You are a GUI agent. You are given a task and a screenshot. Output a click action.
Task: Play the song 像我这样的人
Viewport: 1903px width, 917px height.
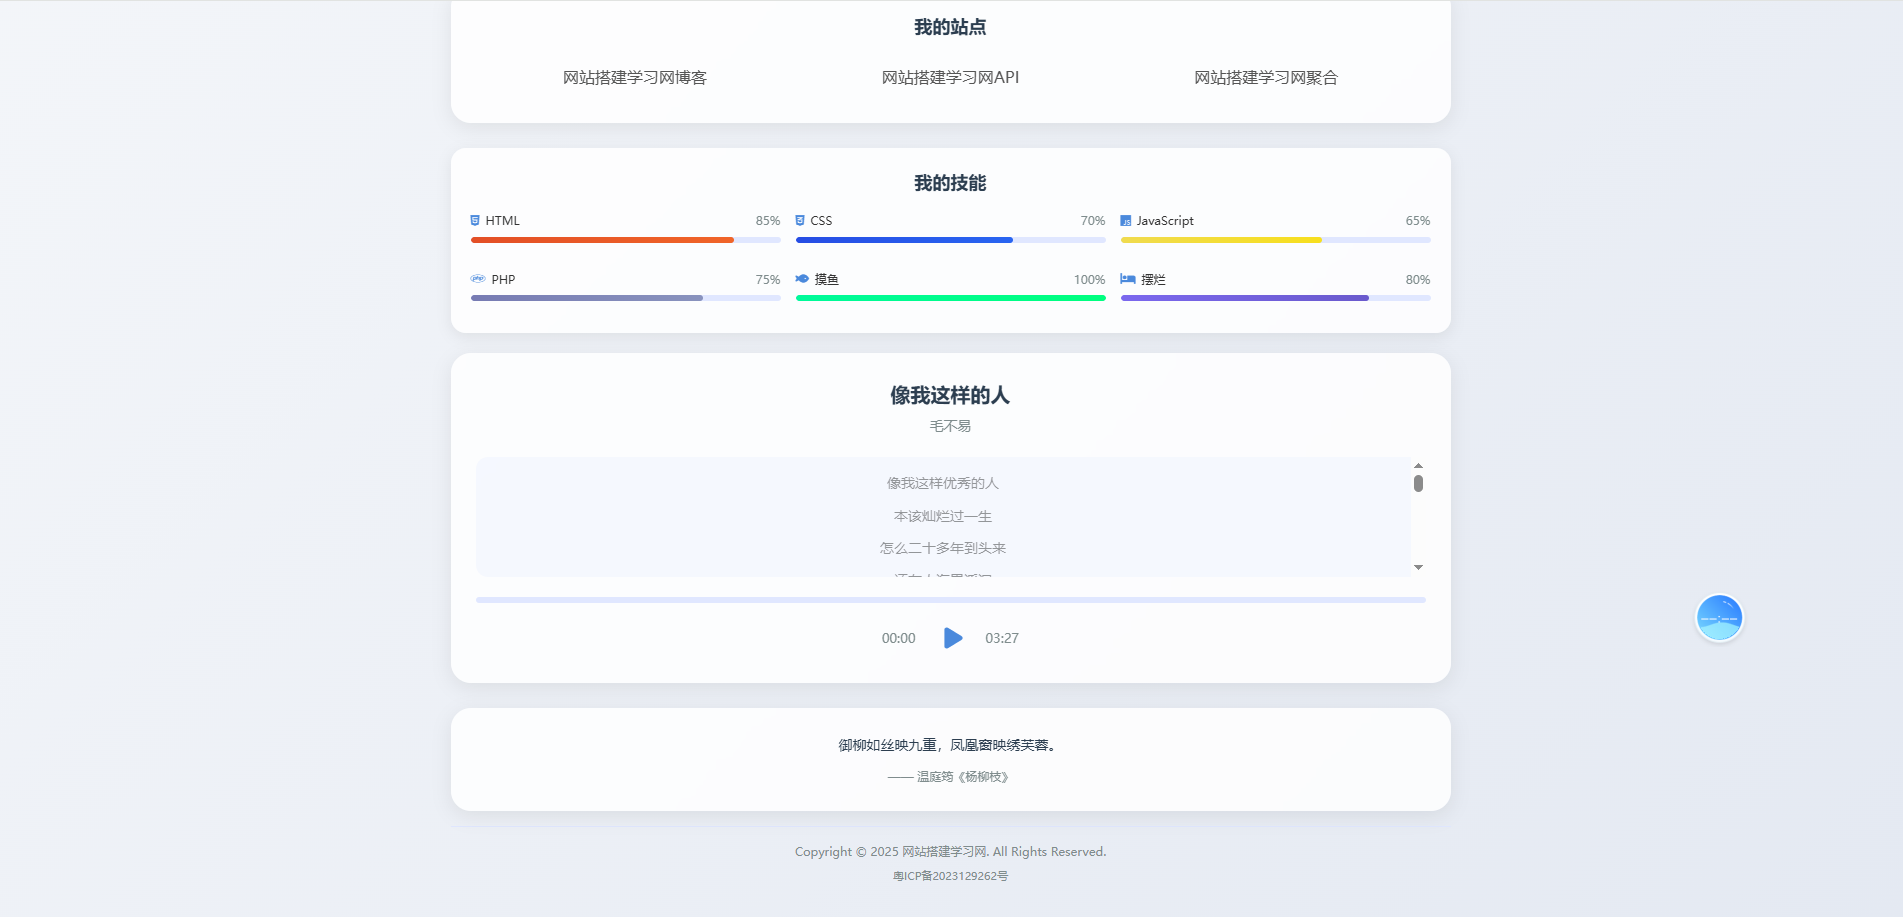(x=952, y=638)
